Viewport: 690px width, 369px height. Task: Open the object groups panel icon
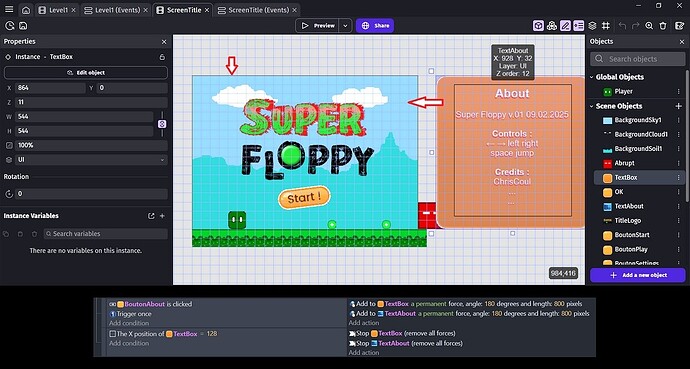click(x=552, y=26)
